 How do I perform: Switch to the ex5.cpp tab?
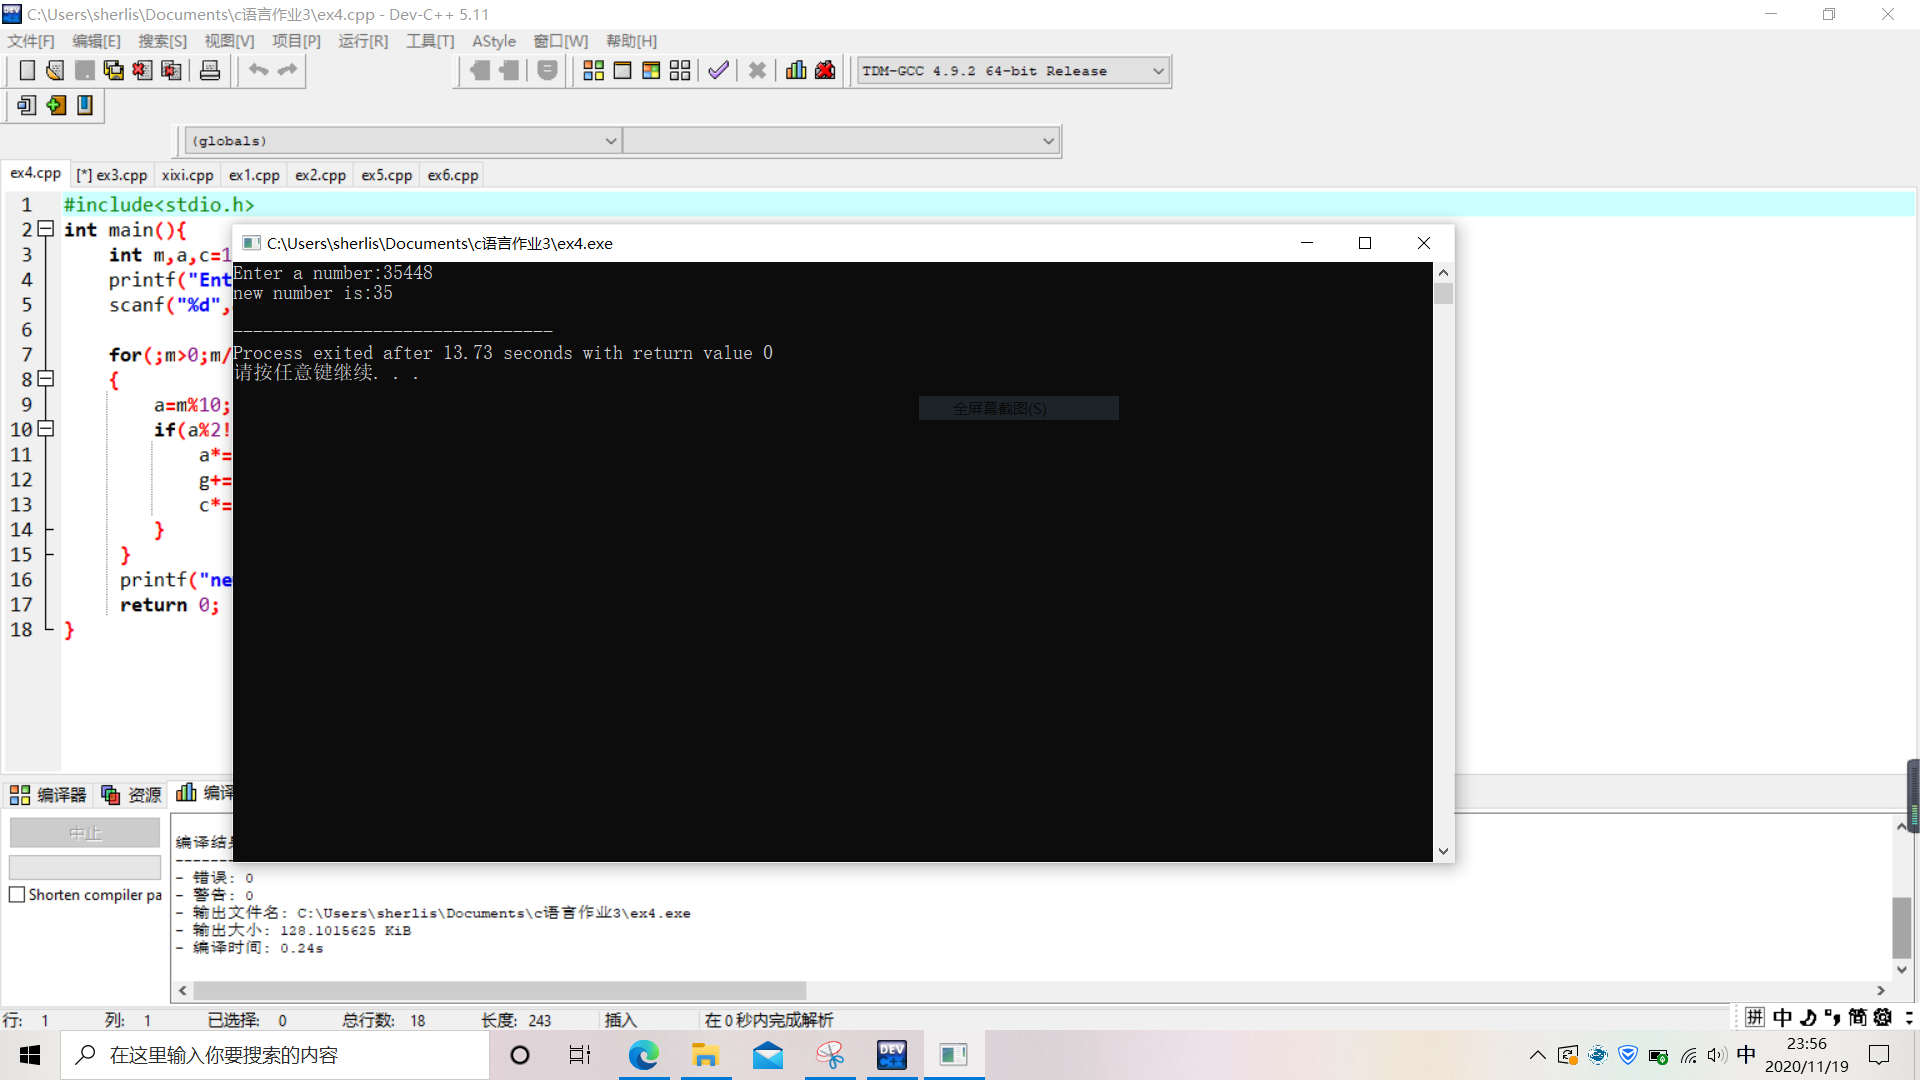tap(386, 175)
